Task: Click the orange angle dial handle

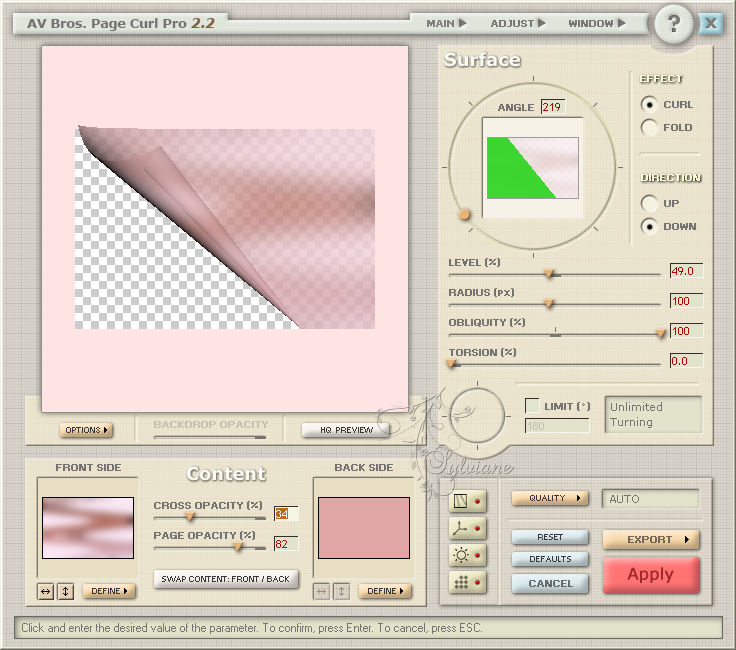Action: tap(464, 214)
